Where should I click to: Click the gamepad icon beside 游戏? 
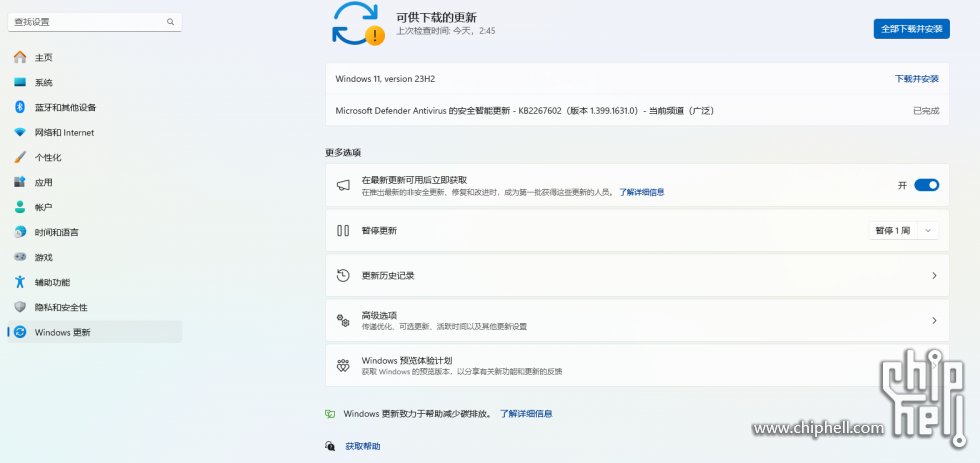pyautogui.click(x=20, y=257)
